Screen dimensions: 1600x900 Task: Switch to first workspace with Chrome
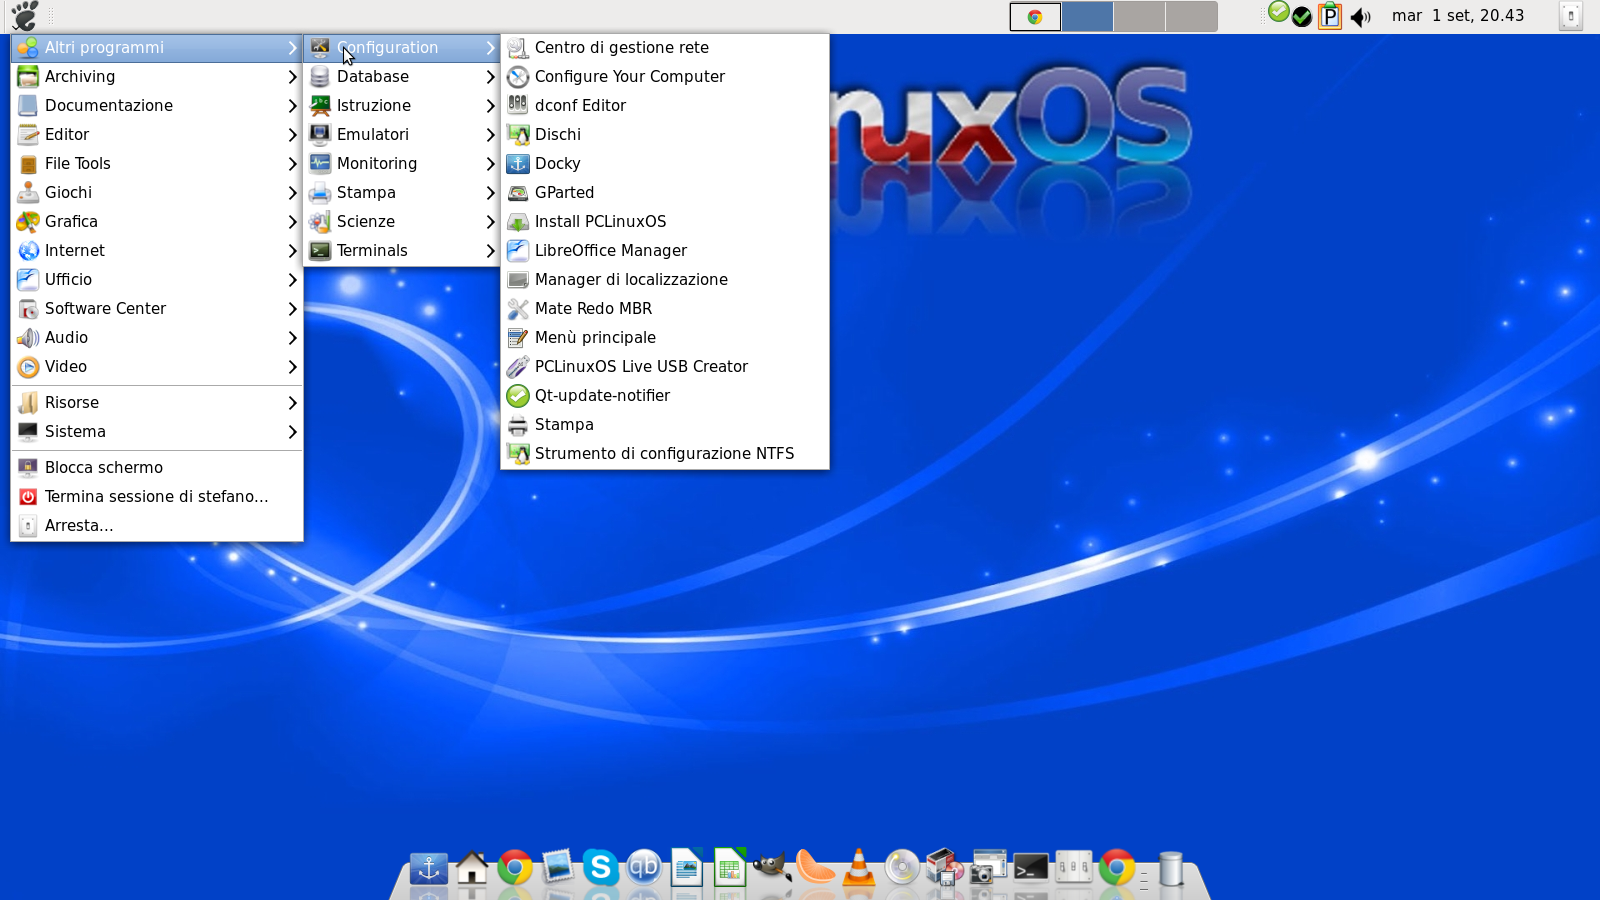point(1035,17)
